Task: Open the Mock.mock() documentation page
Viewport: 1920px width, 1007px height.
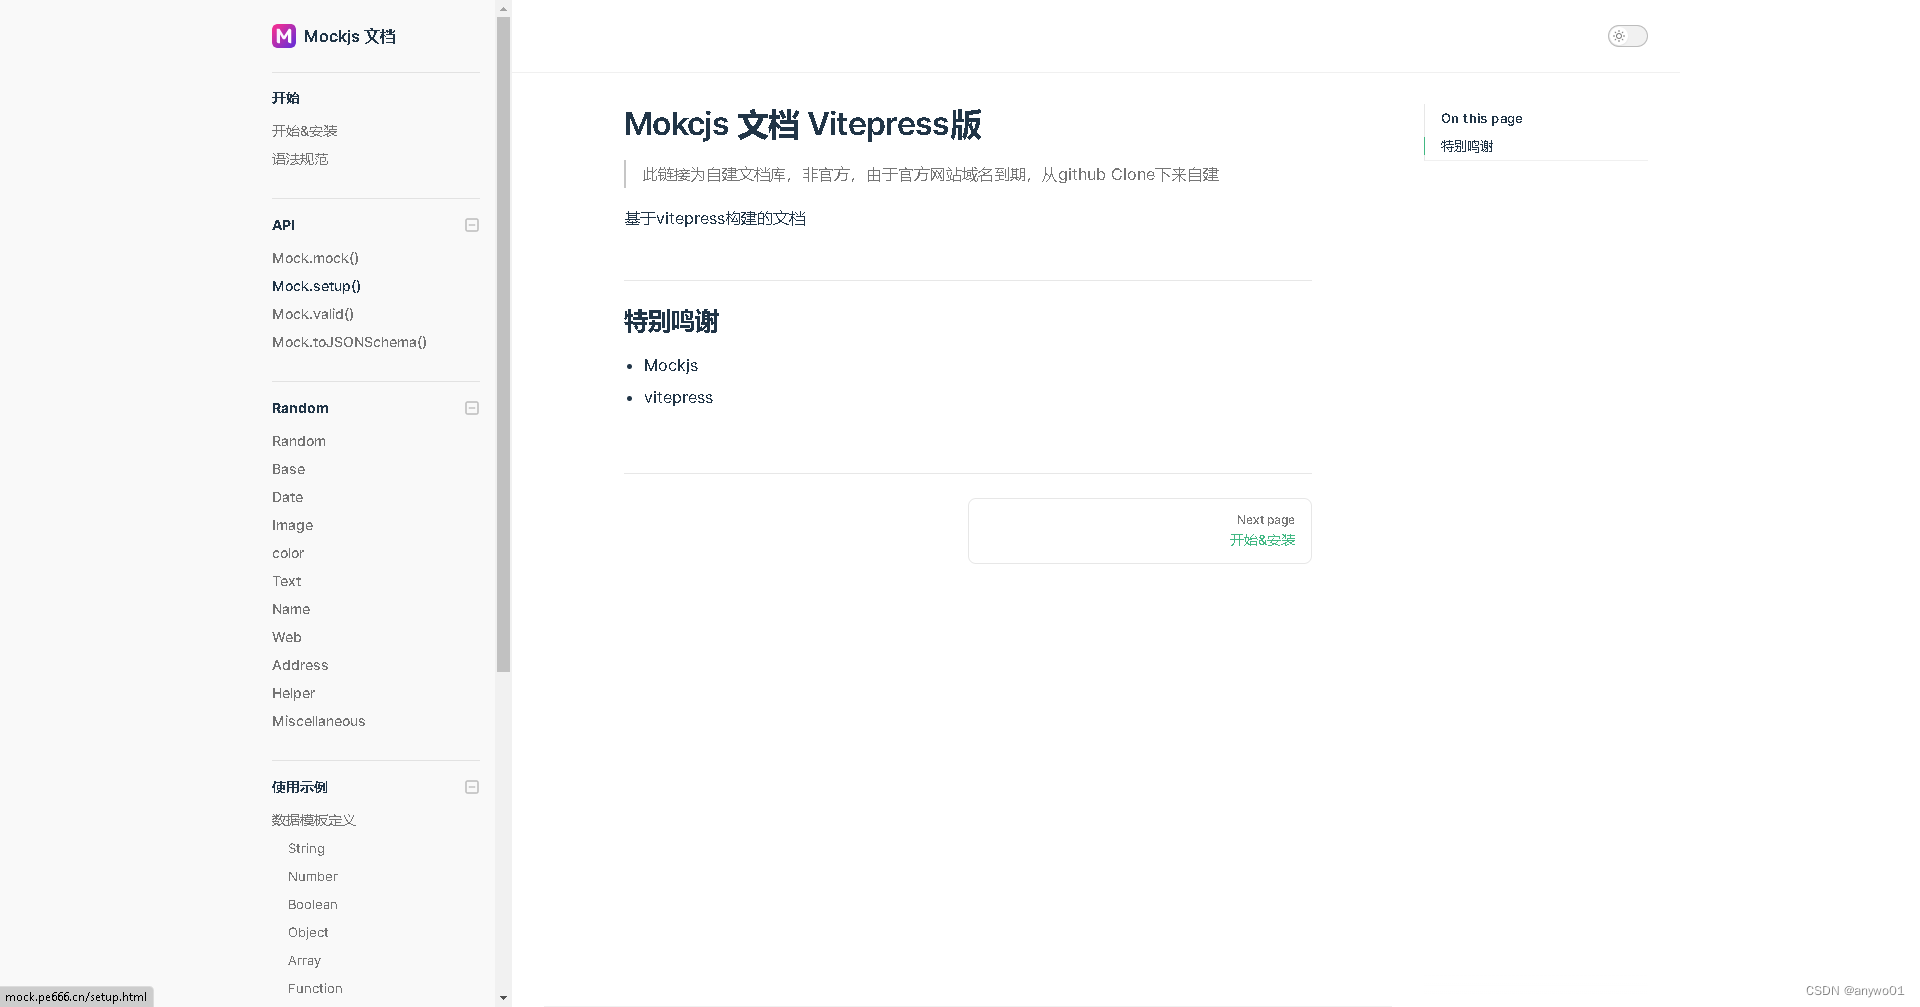Action: (x=315, y=258)
